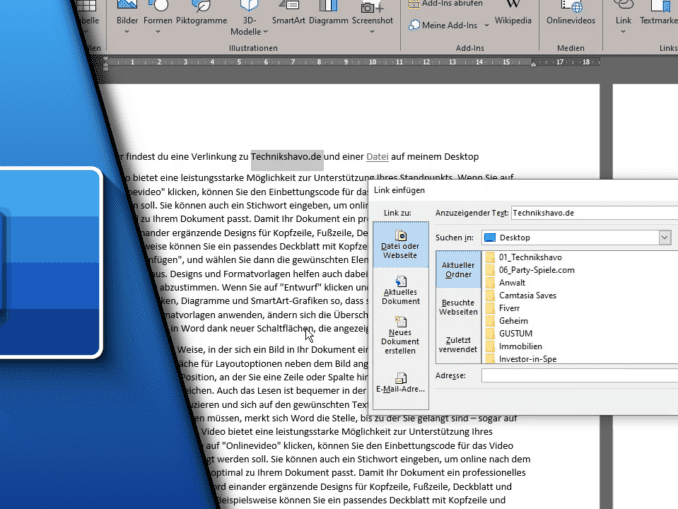Open 3D-Modelle insert menu
The image size is (678, 509).
(249, 18)
